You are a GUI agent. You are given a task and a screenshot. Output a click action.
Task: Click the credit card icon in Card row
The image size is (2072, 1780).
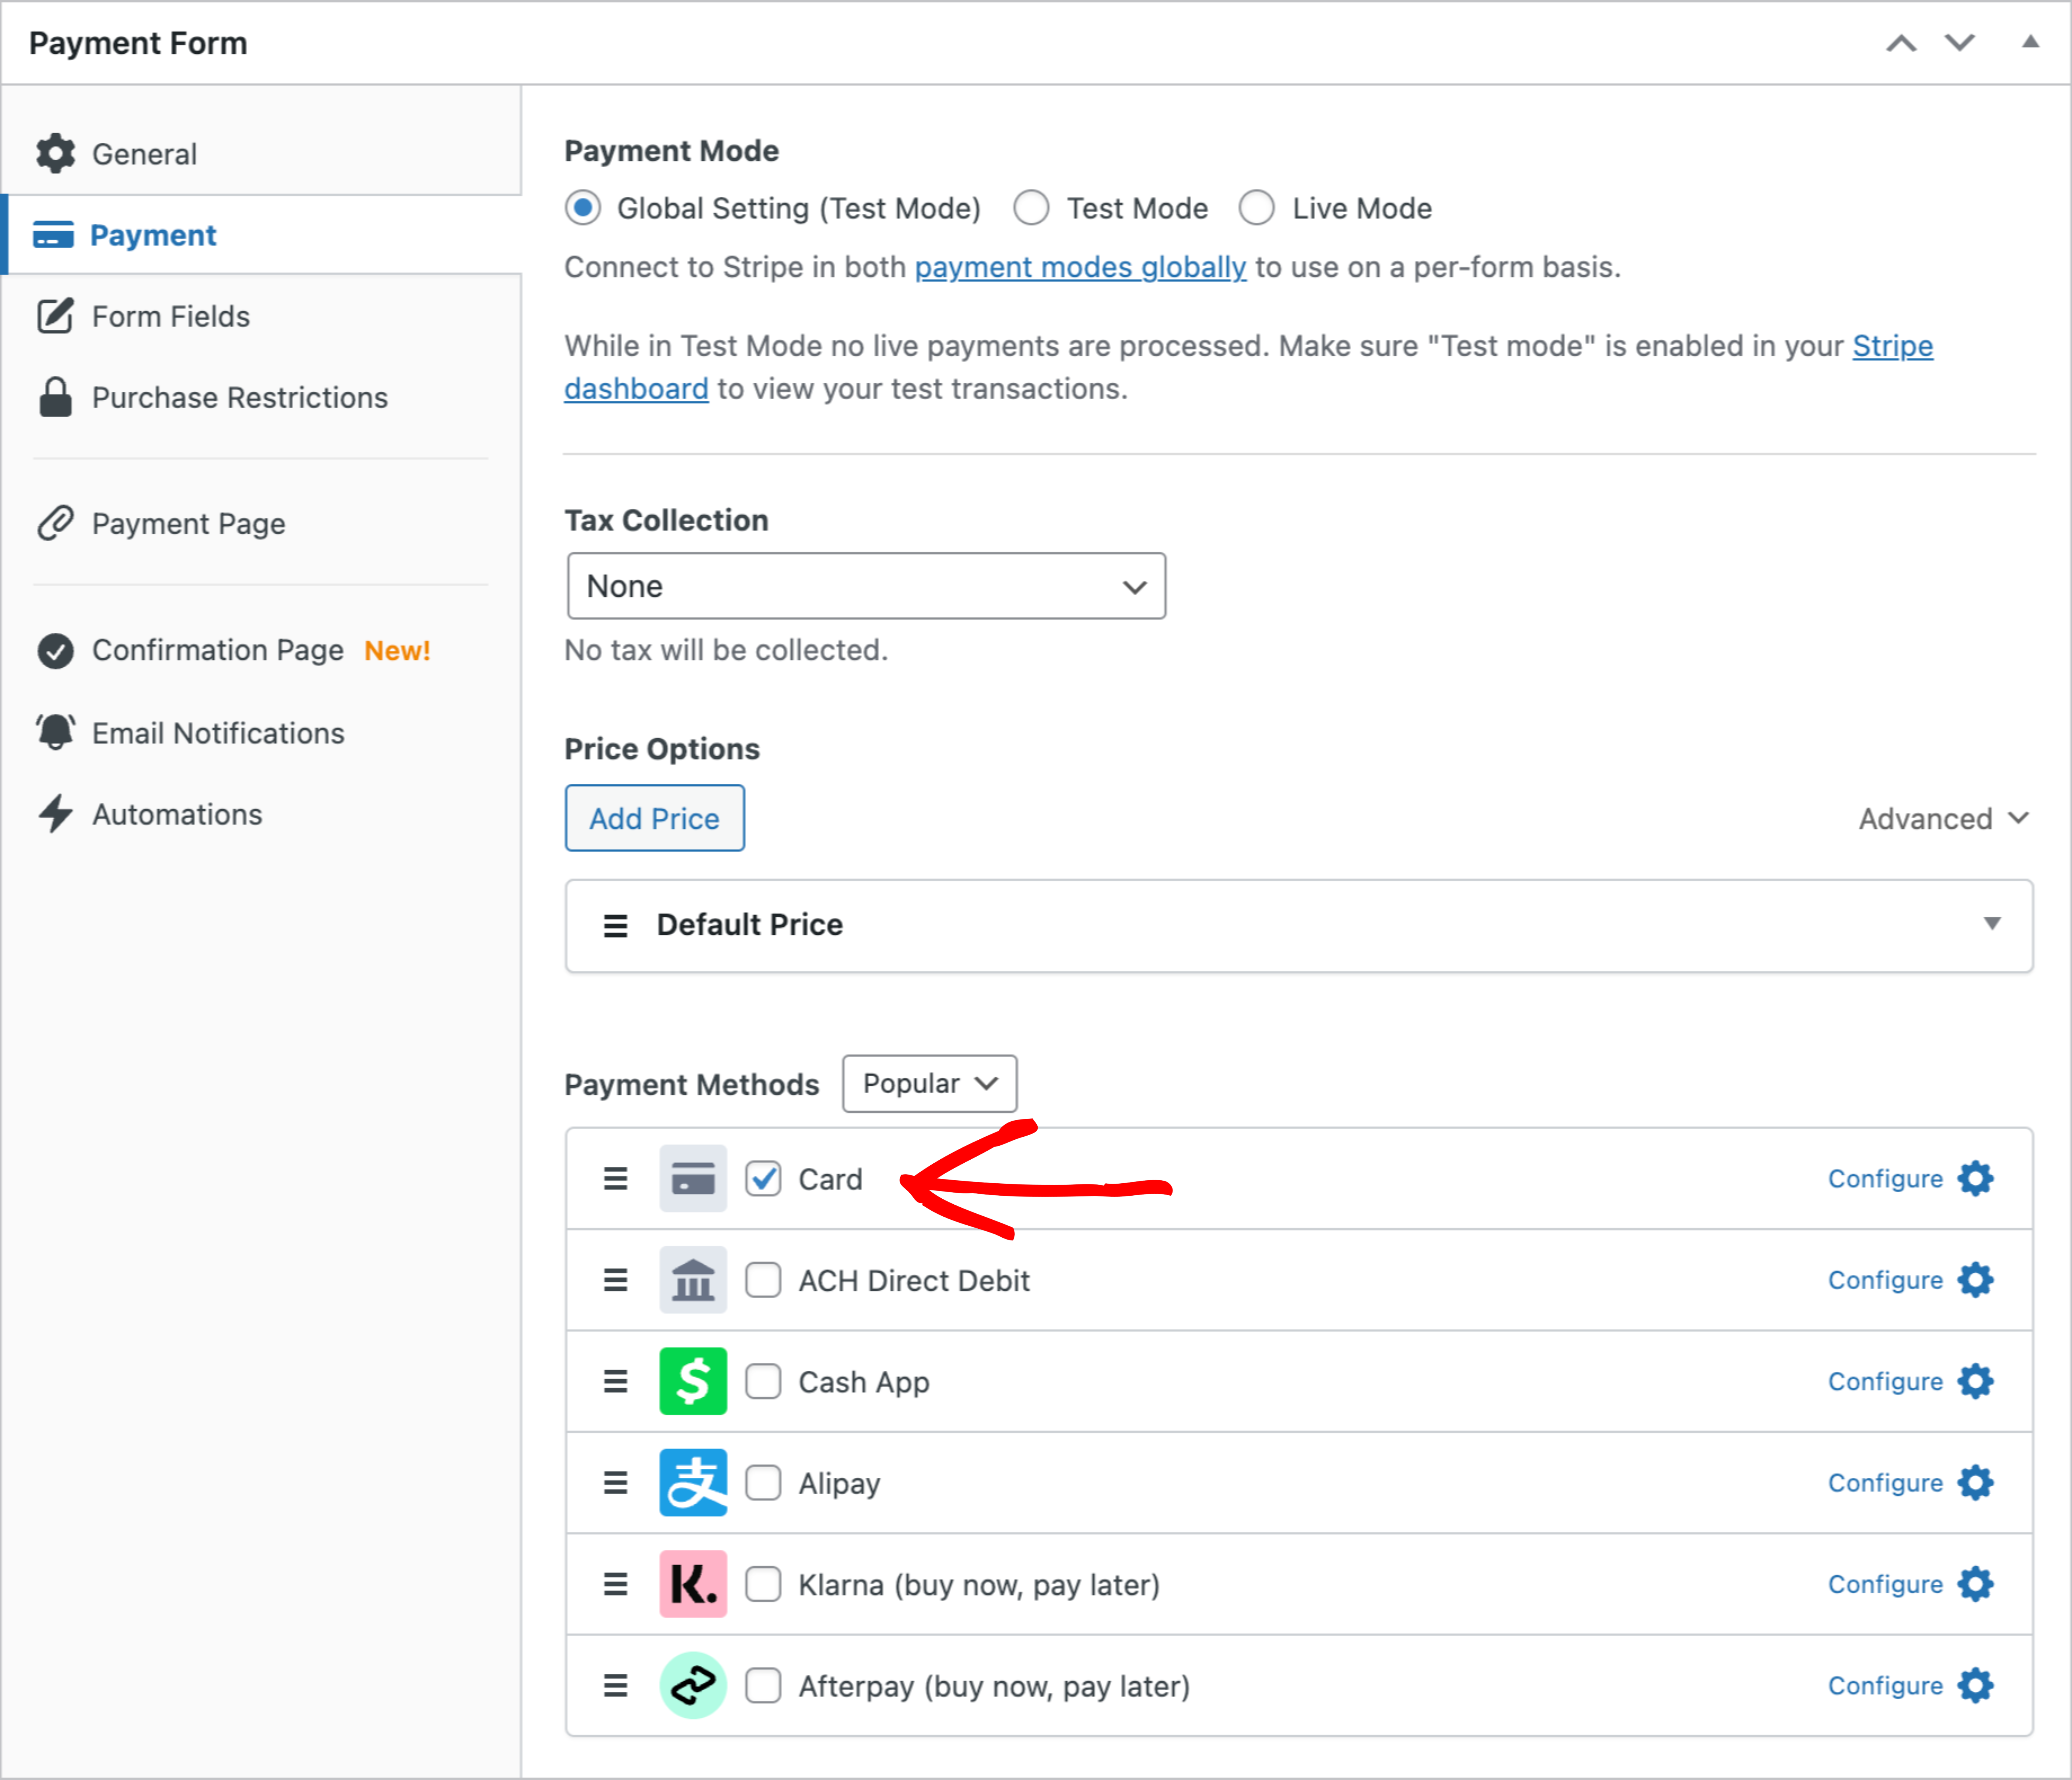(x=693, y=1179)
